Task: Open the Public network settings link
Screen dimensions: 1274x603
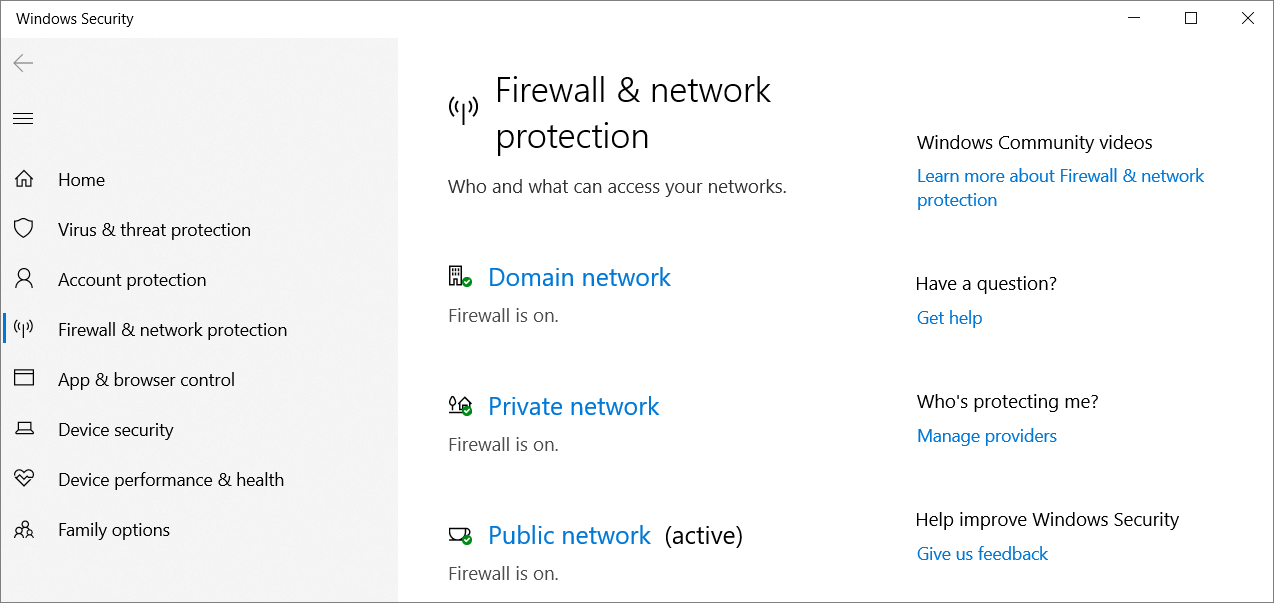Action: [x=569, y=535]
